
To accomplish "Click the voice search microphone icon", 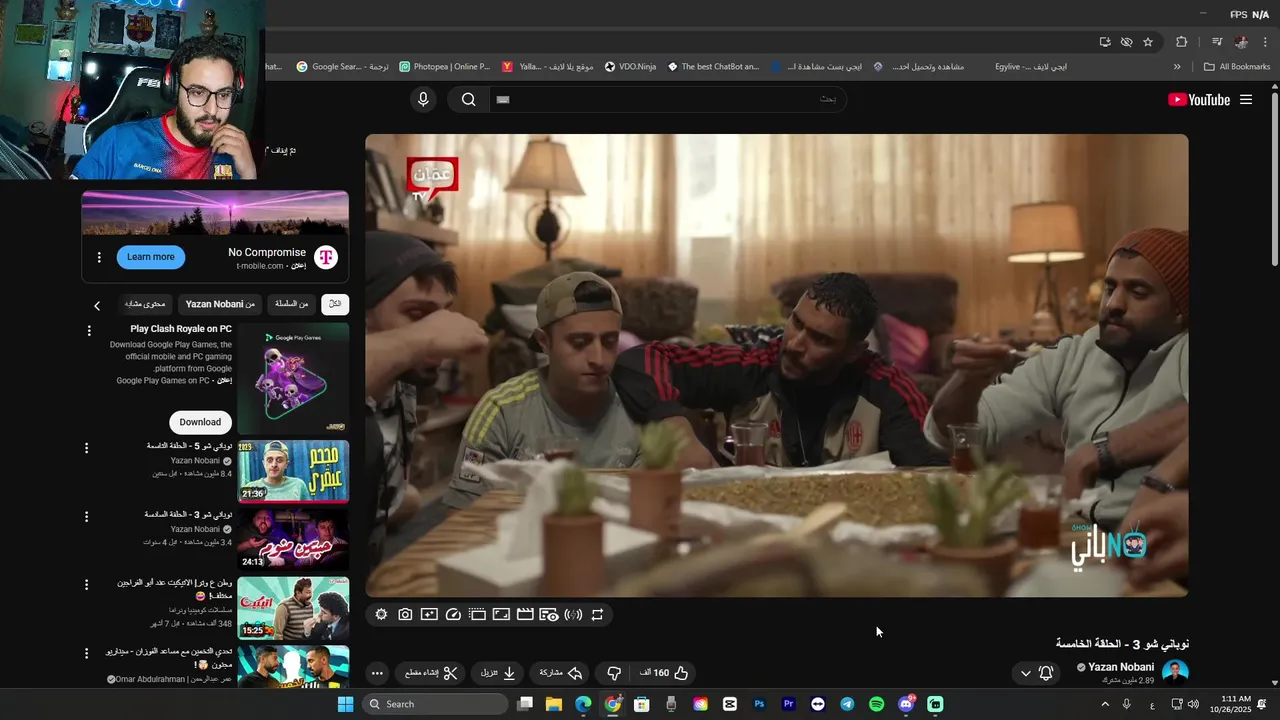I will [x=423, y=99].
